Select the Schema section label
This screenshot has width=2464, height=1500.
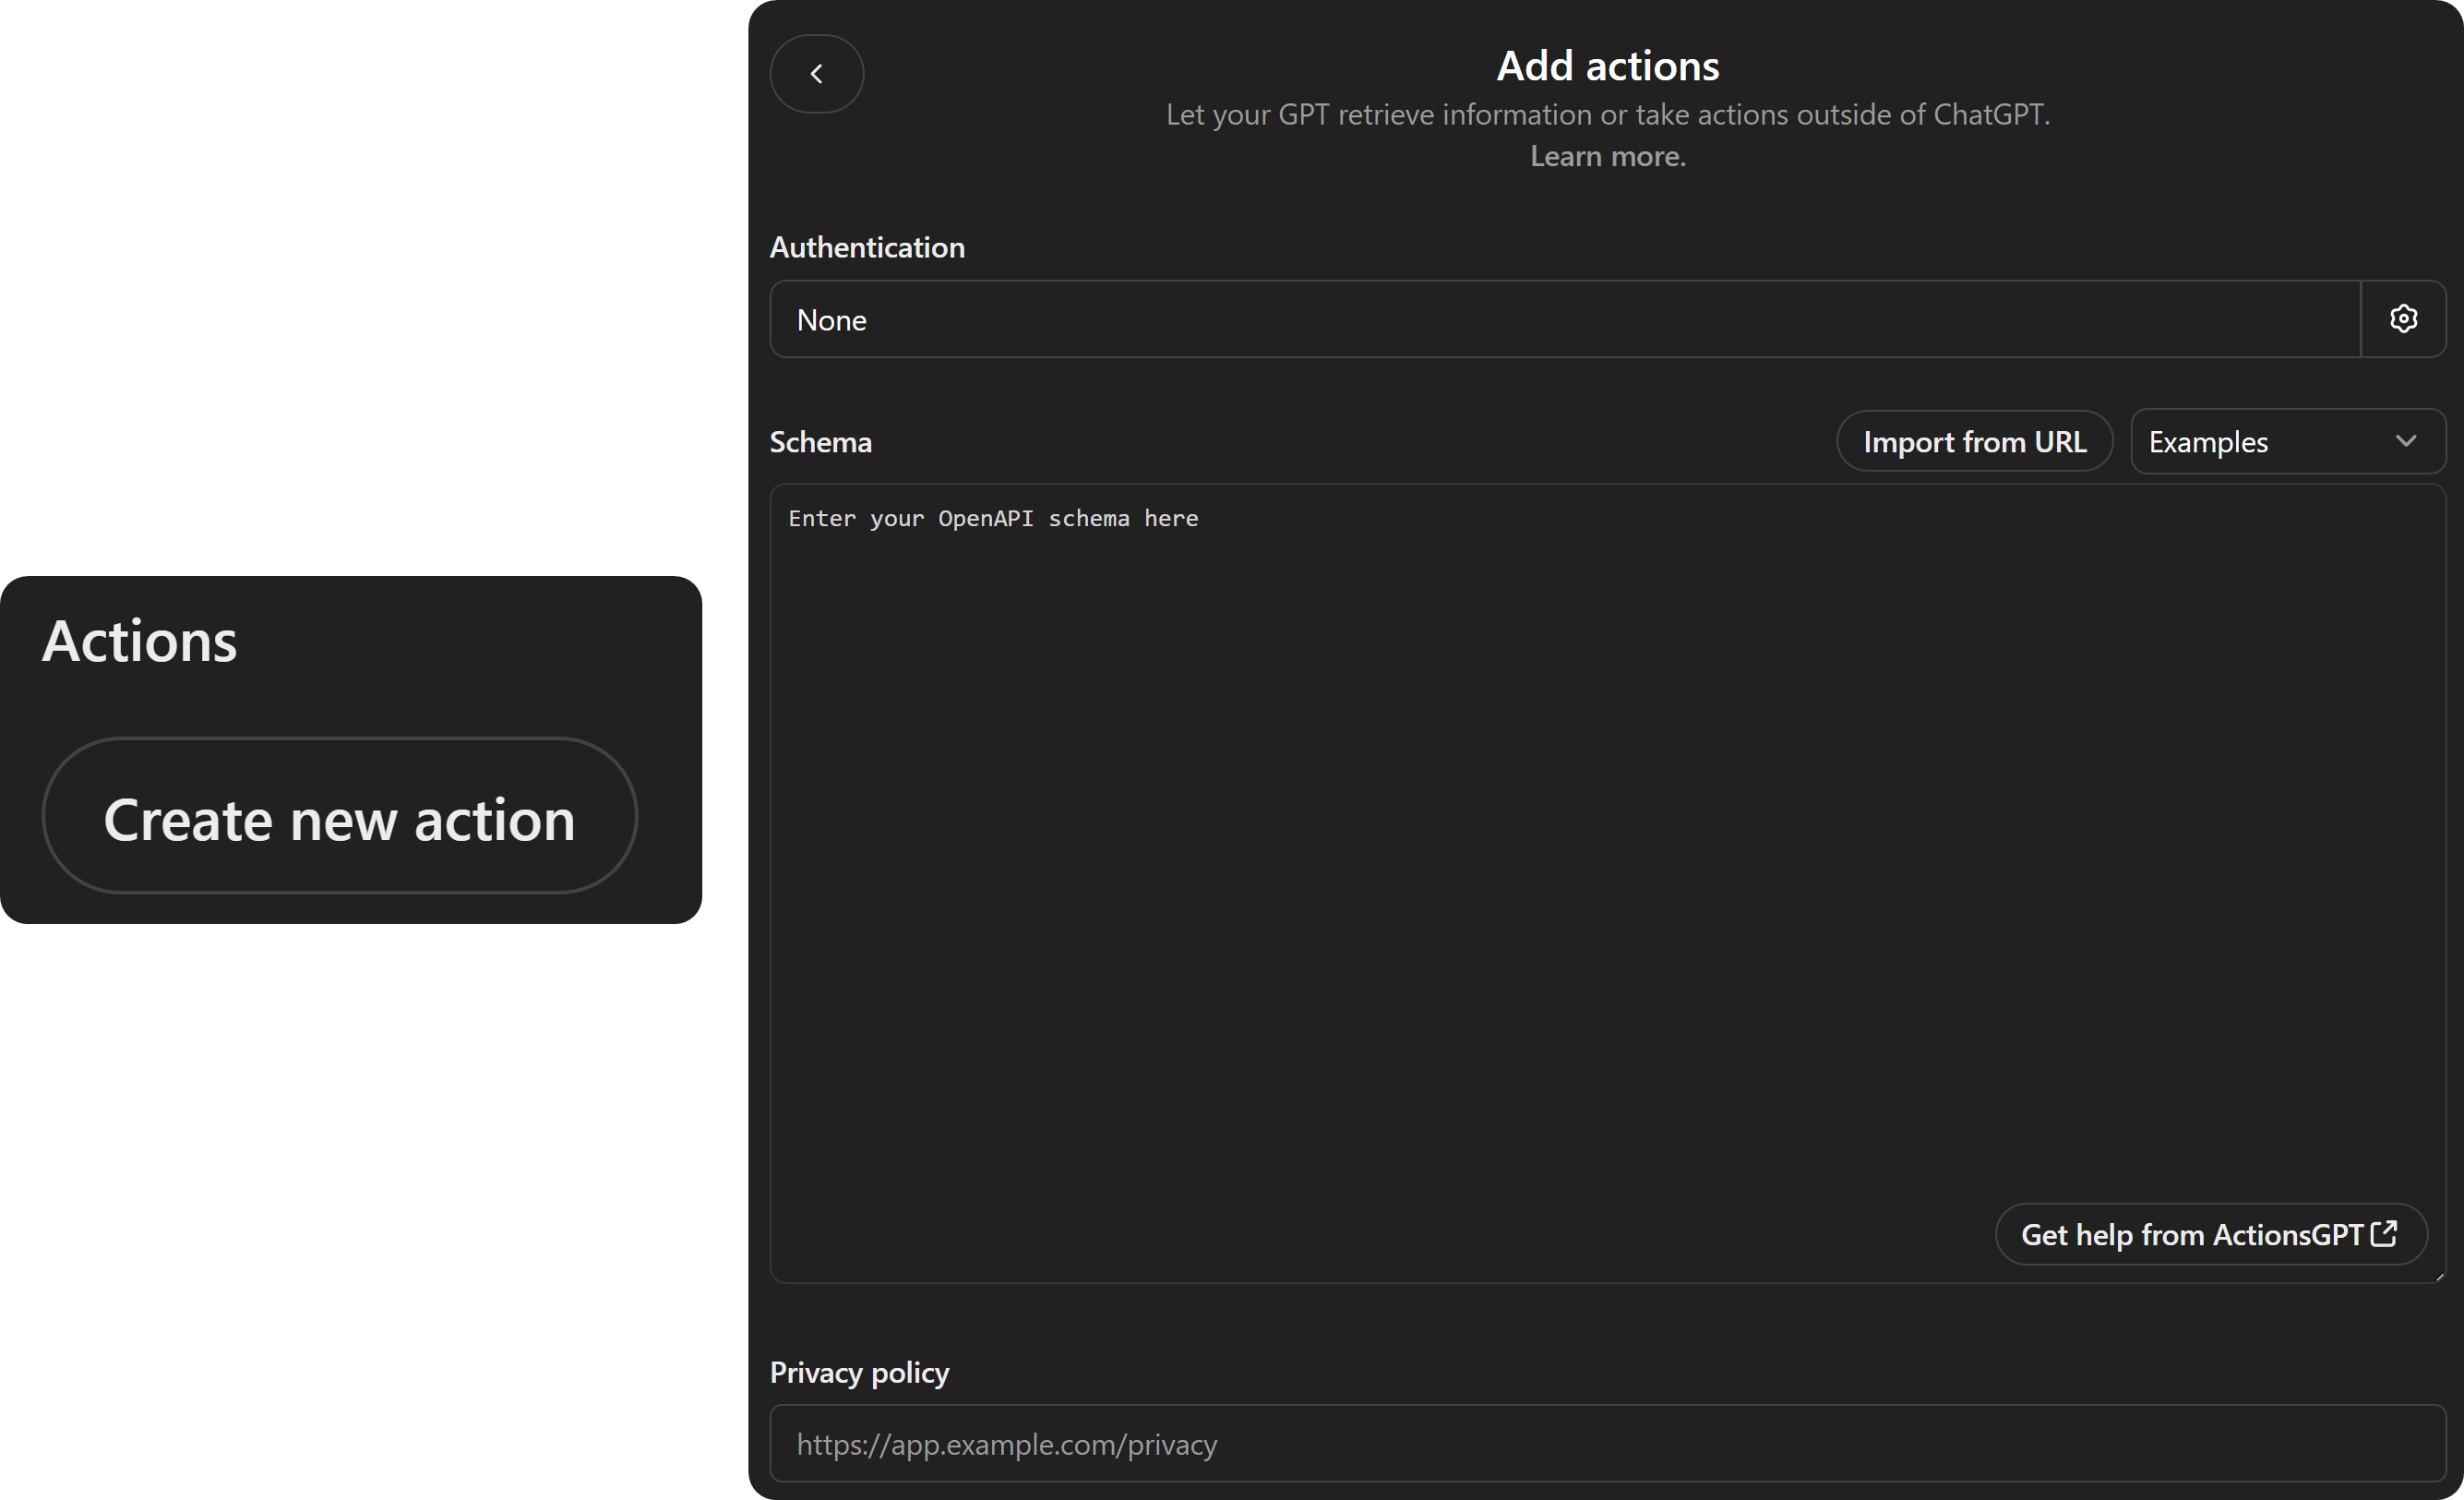click(x=820, y=441)
